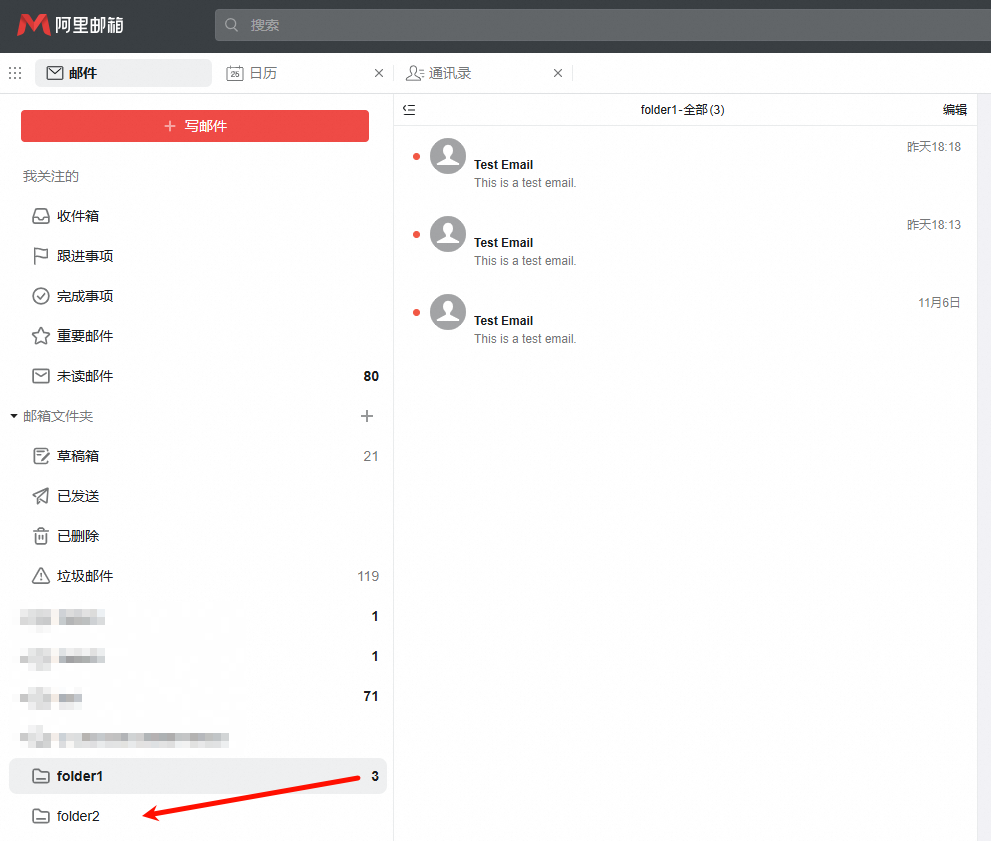Click the envelope icon for 未读邮件
Viewport: 991px width, 841px height.
(x=40, y=376)
